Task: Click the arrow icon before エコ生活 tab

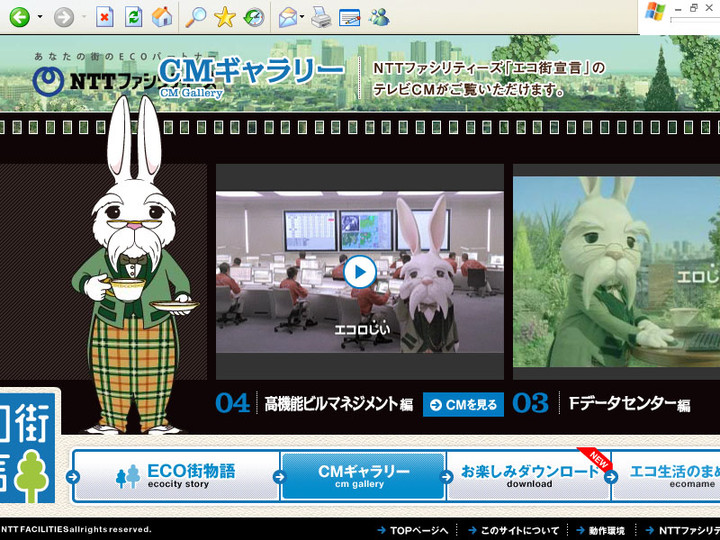Action: point(611,477)
